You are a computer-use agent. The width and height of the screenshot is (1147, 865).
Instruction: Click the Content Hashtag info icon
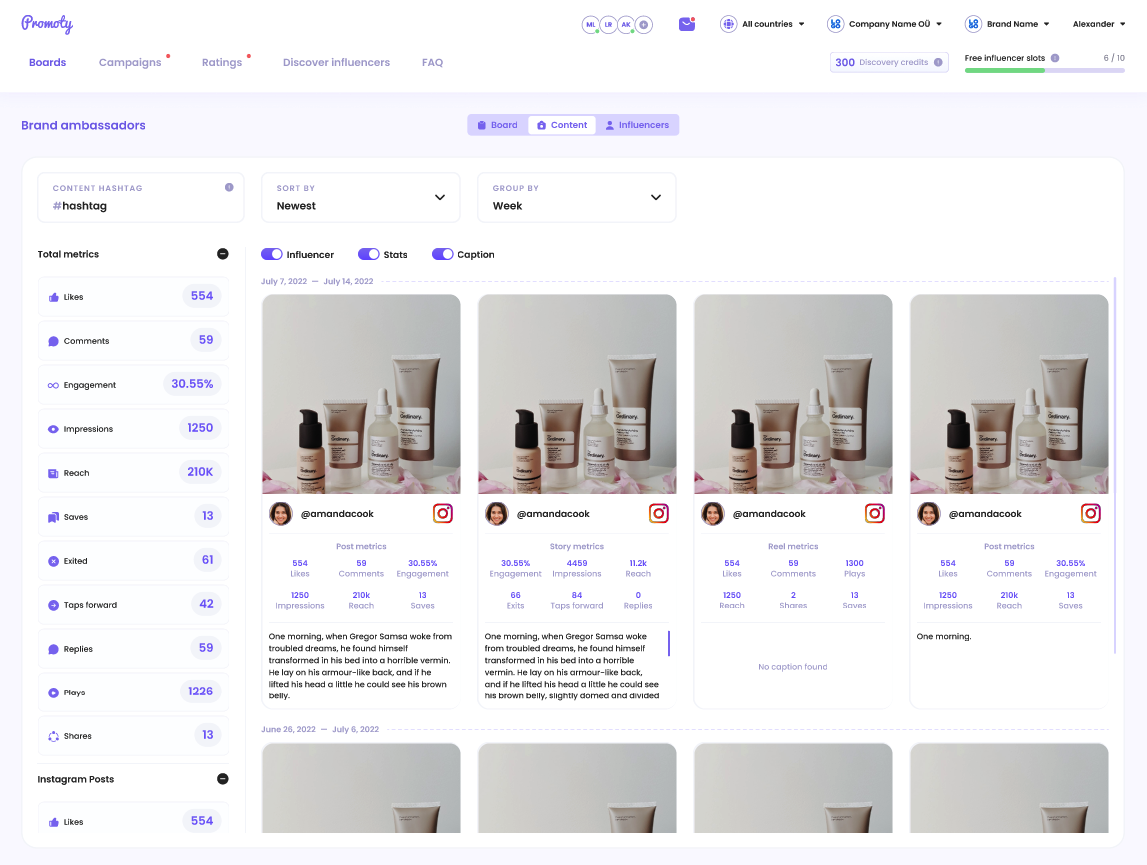[x=229, y=187]
